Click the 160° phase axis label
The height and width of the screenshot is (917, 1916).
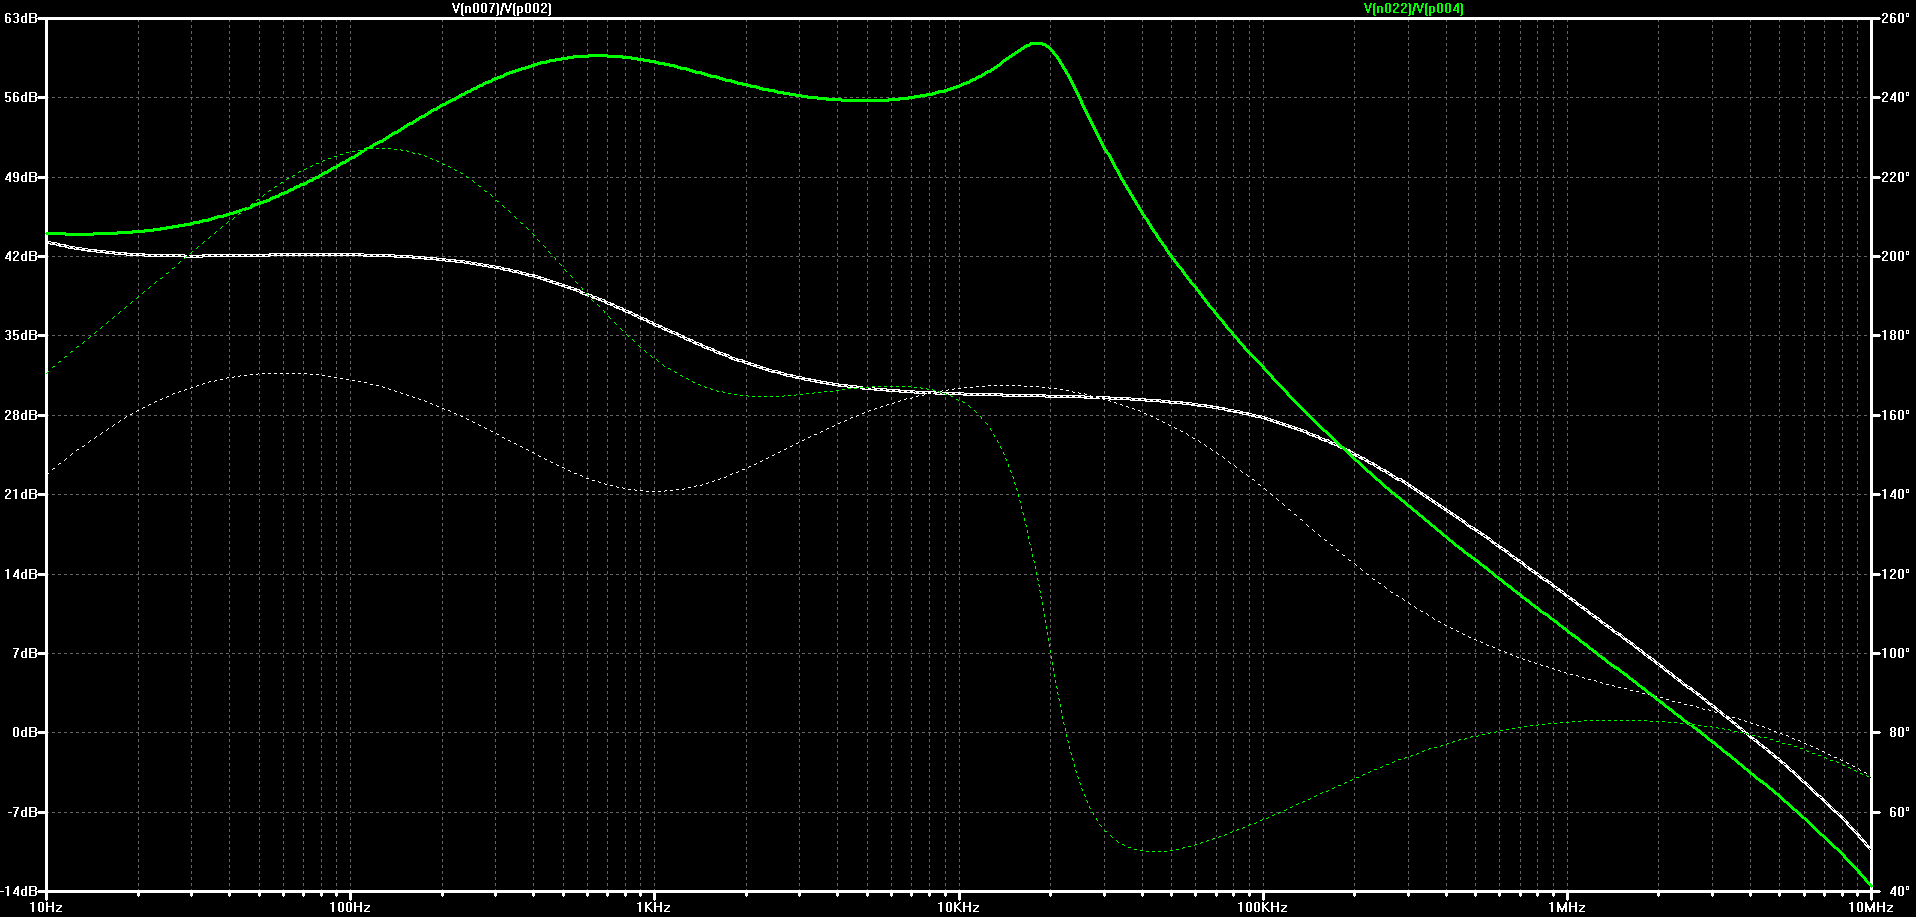pos(1895,415)
